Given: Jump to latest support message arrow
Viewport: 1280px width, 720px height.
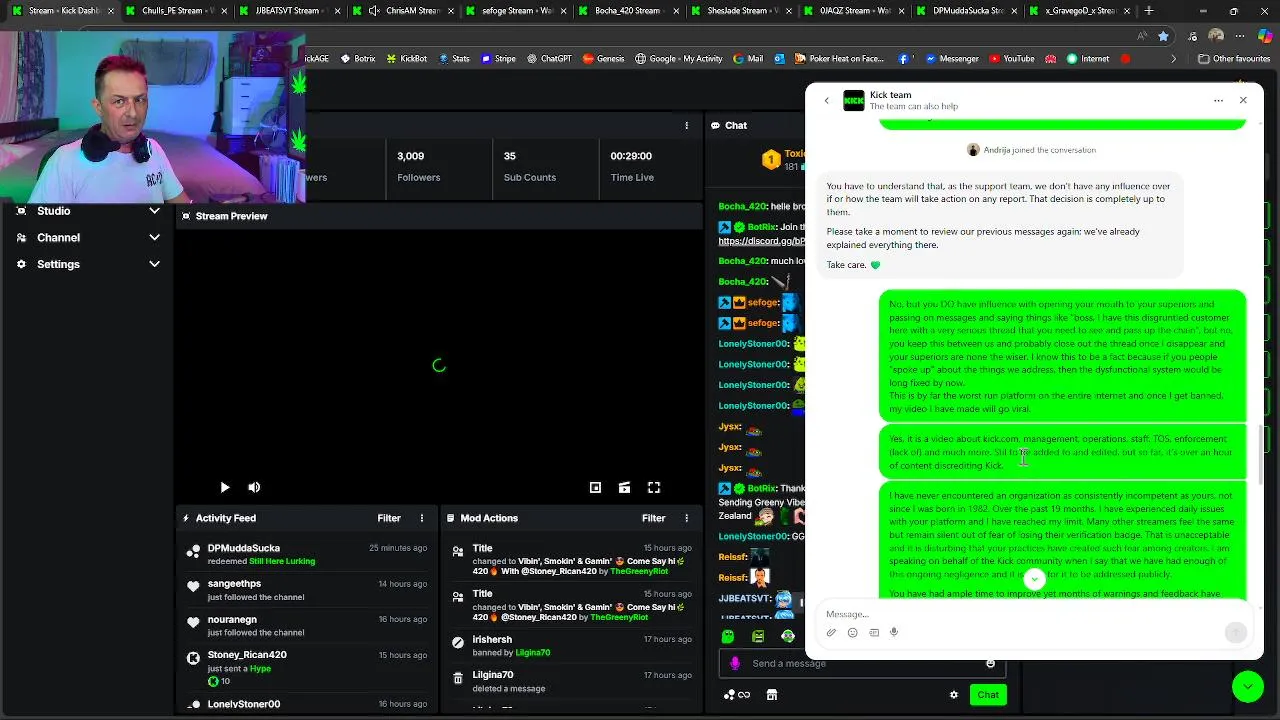Looking at the screenshot, I should coord(1035,578).
